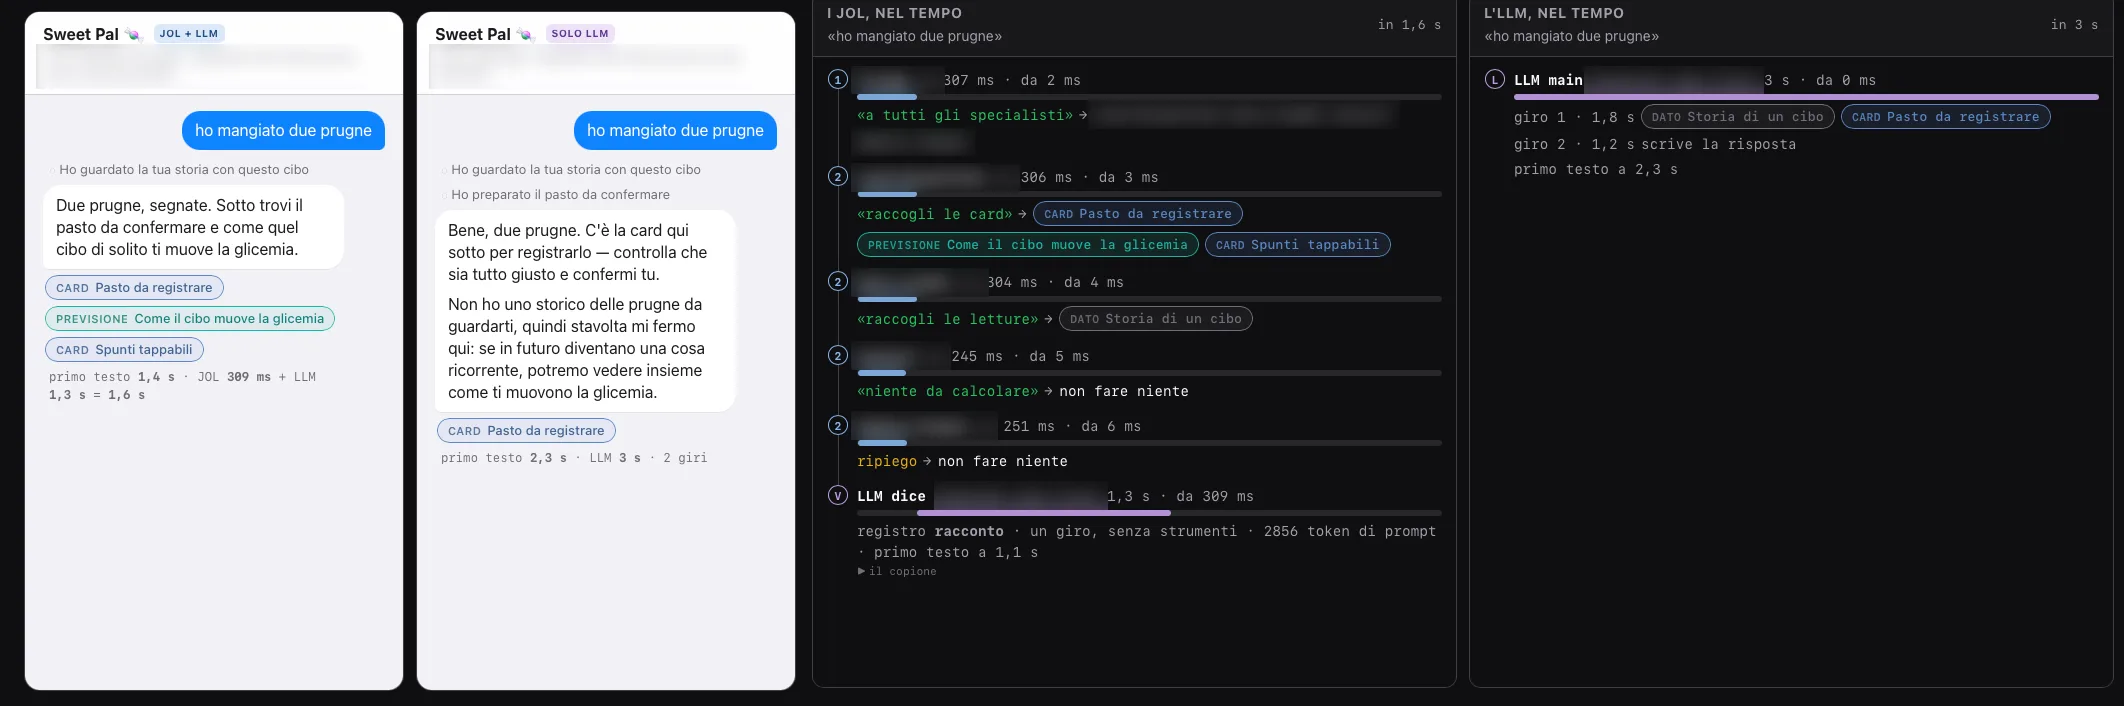Screen dimensions: 2124x706
Task: Click the candy icon next to JOL + LLM badge
Action: click(x=133, y=34)
